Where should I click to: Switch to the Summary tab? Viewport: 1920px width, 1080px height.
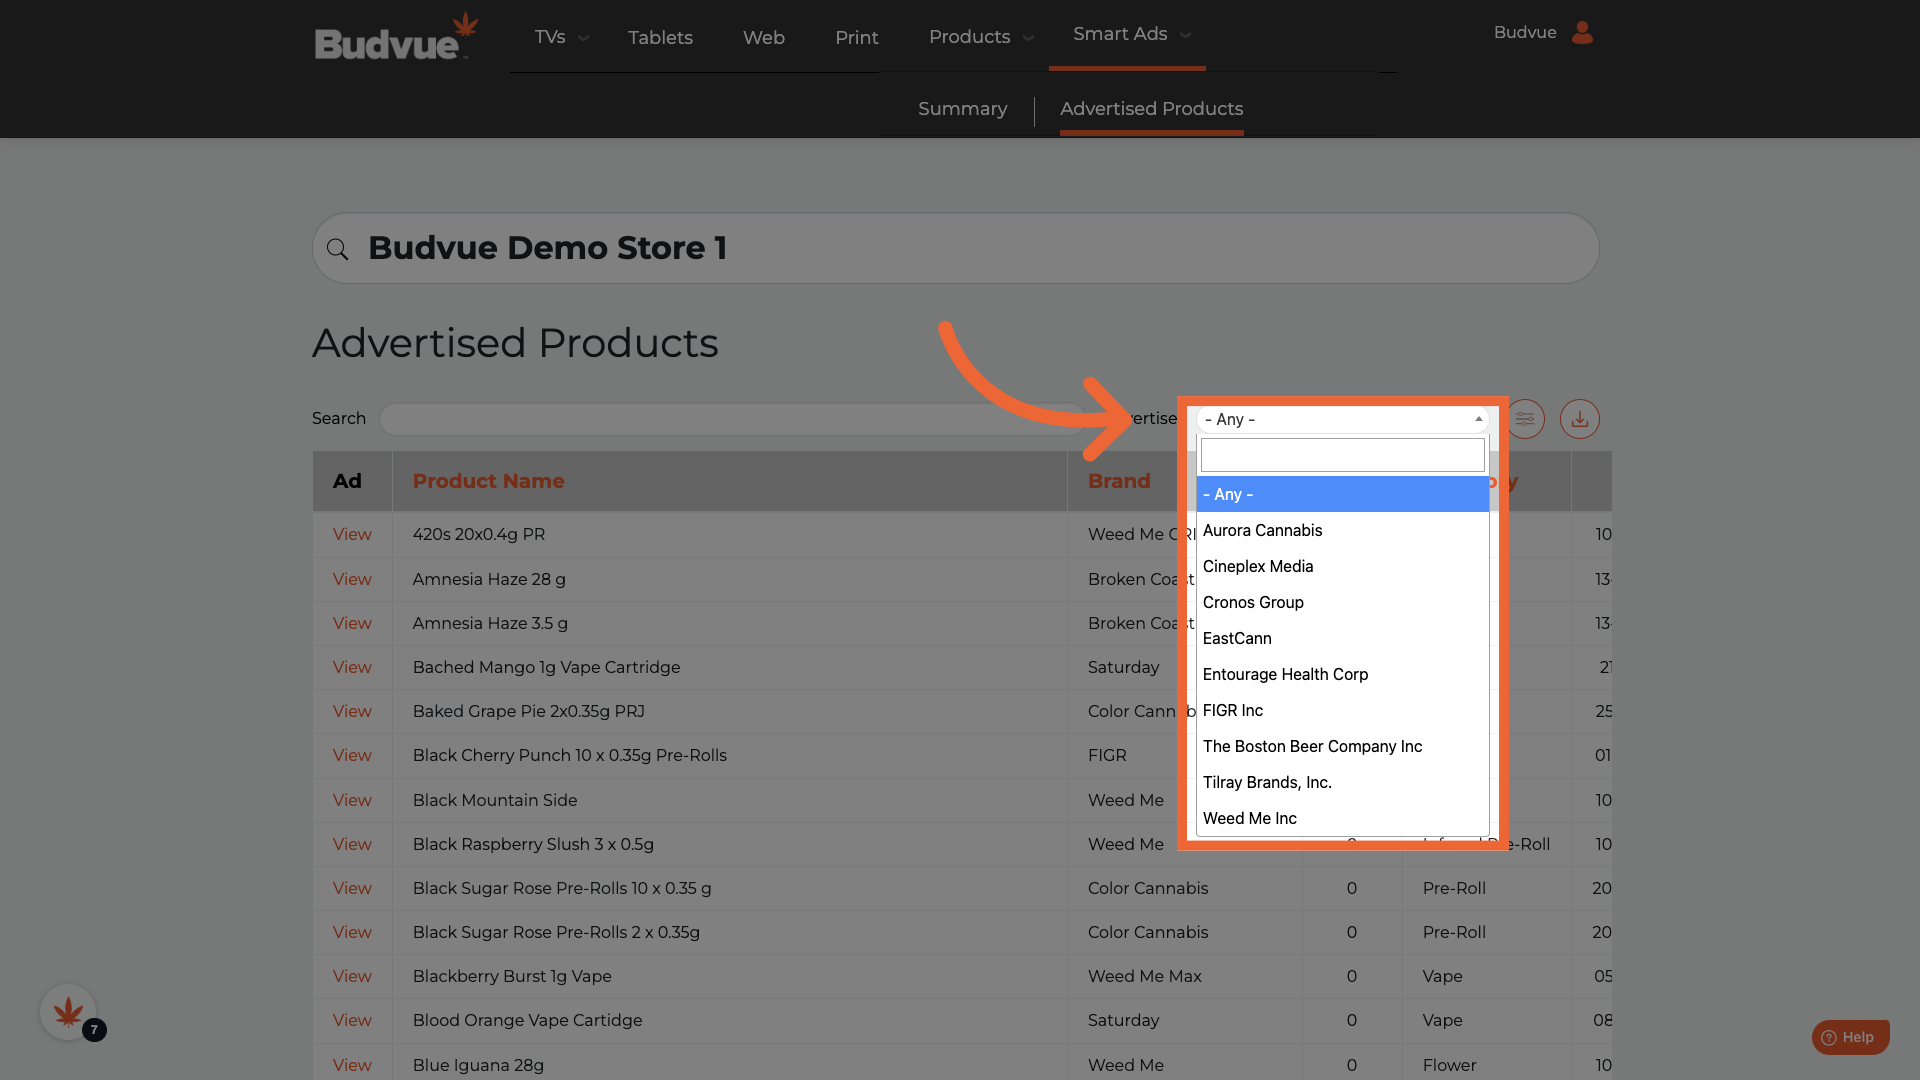point(962,109)
